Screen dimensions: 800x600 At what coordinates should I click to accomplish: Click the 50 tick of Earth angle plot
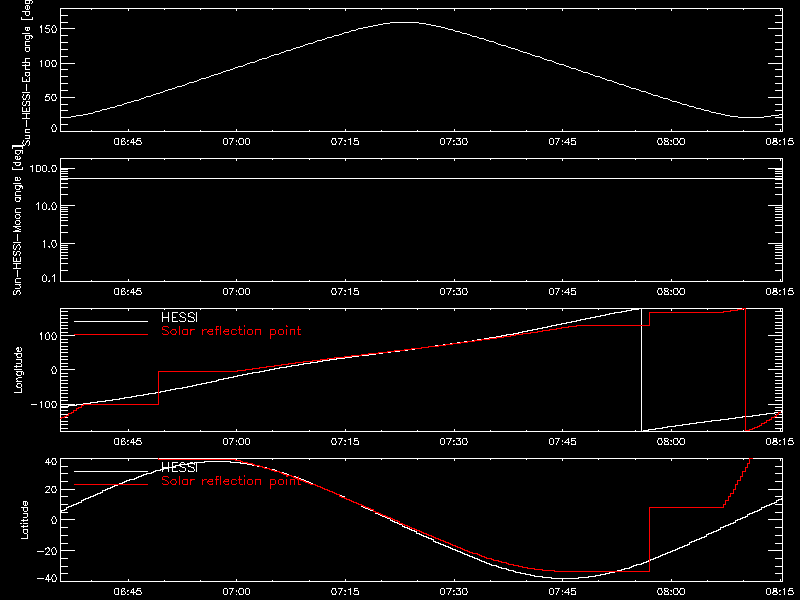pos(51,97)
